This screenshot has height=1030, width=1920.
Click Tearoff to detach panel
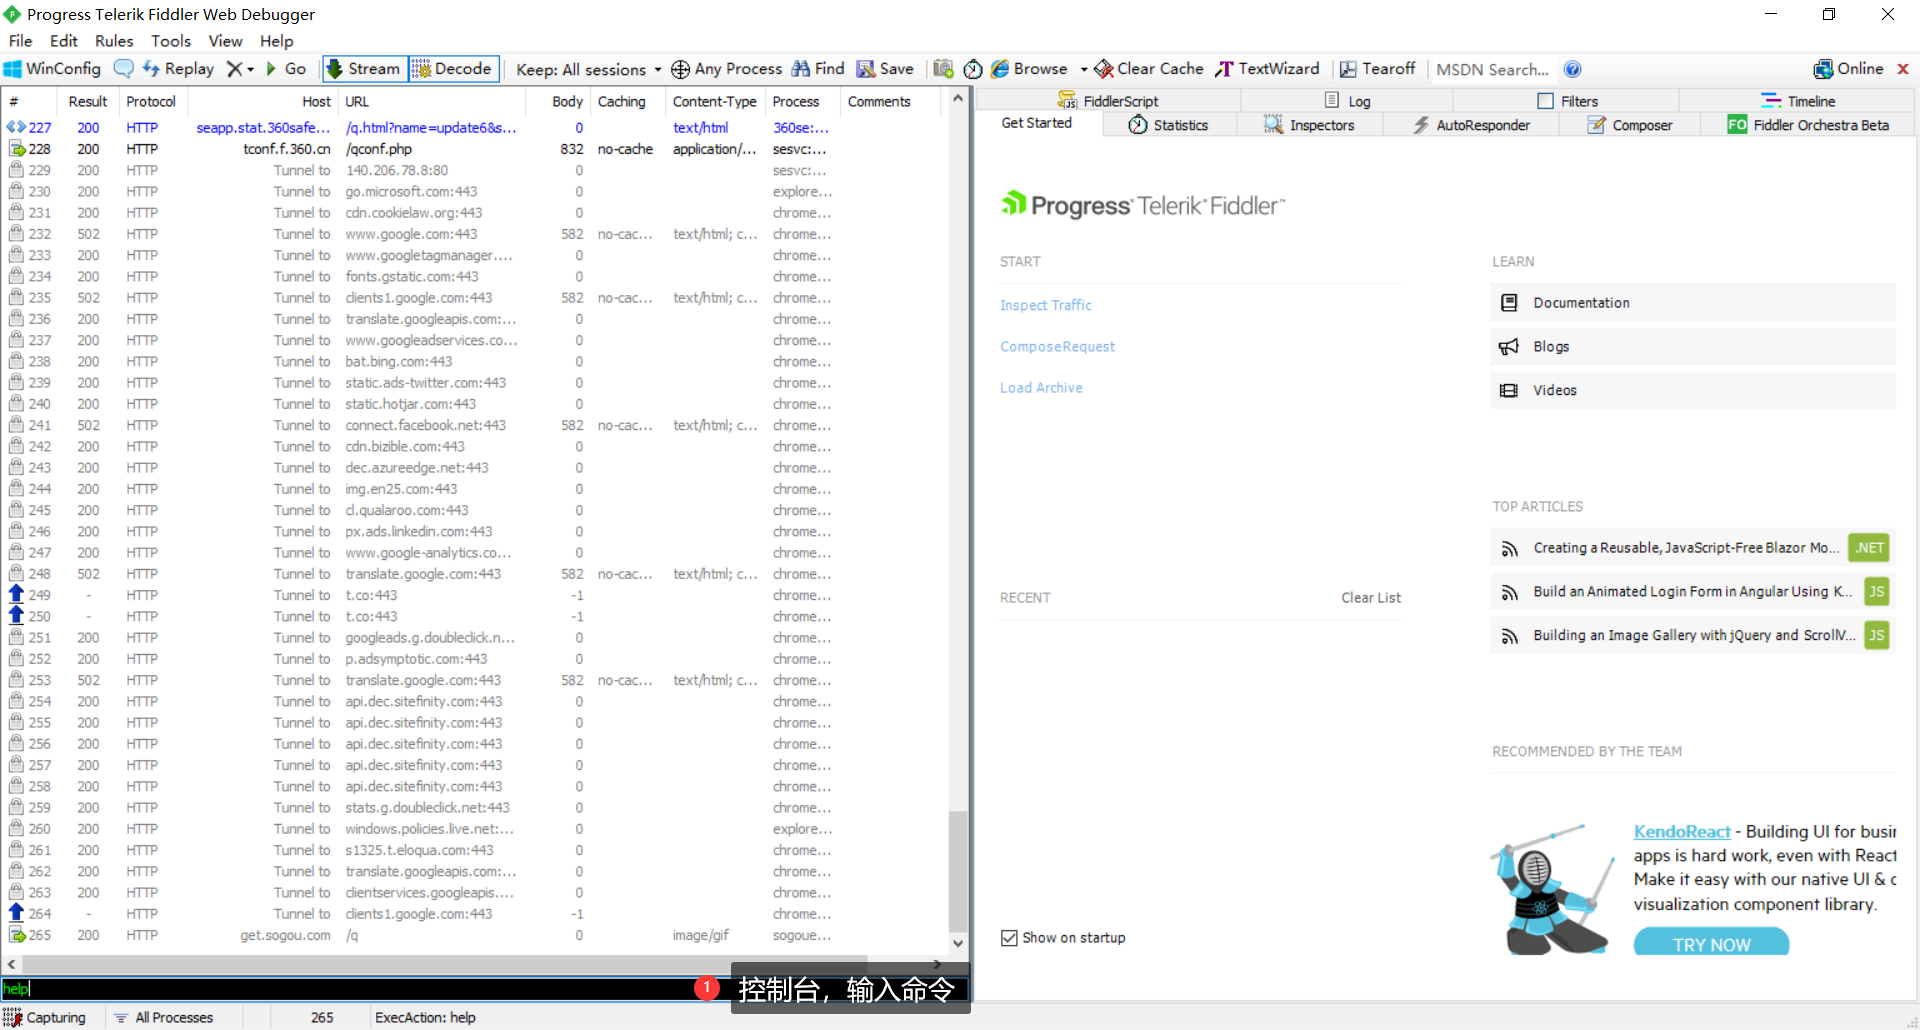click(1378, 69)
